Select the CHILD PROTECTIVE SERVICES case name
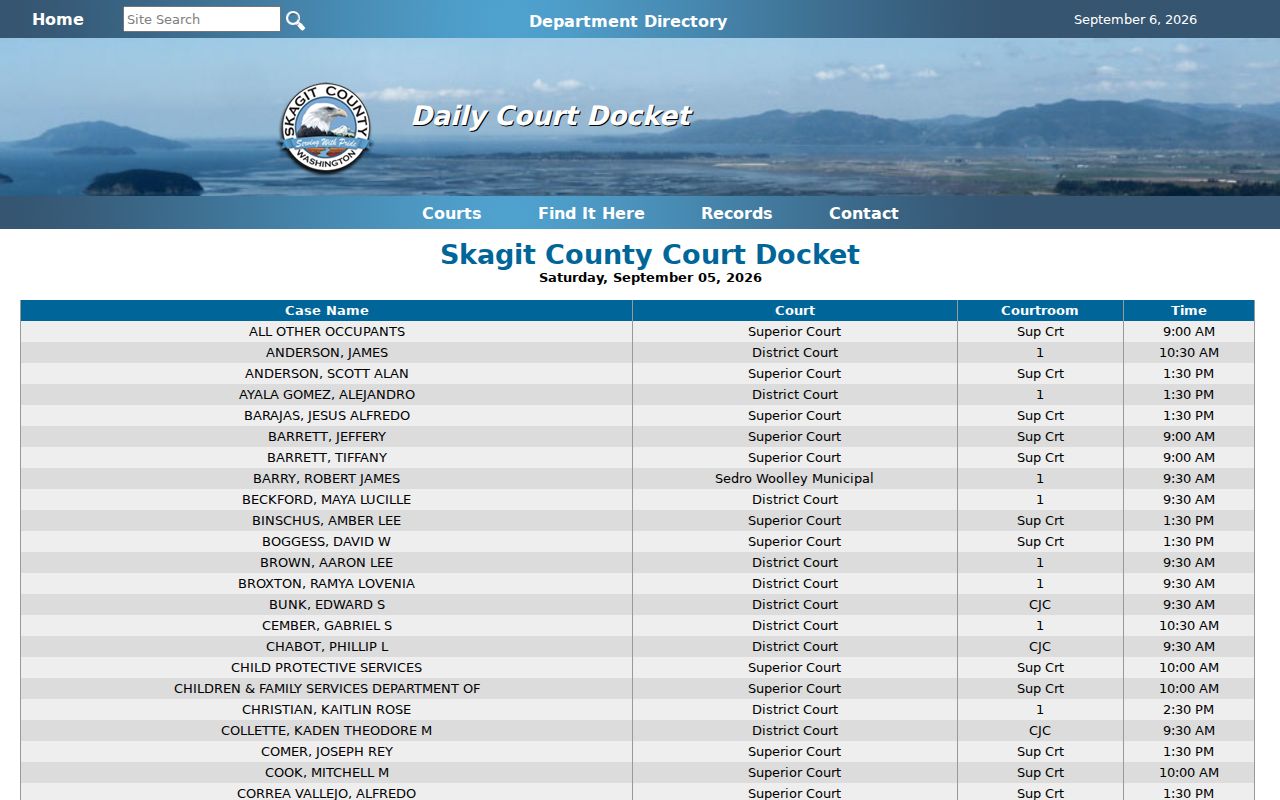The height and width of the screenshot is (800, 1280). click(327, 667)
